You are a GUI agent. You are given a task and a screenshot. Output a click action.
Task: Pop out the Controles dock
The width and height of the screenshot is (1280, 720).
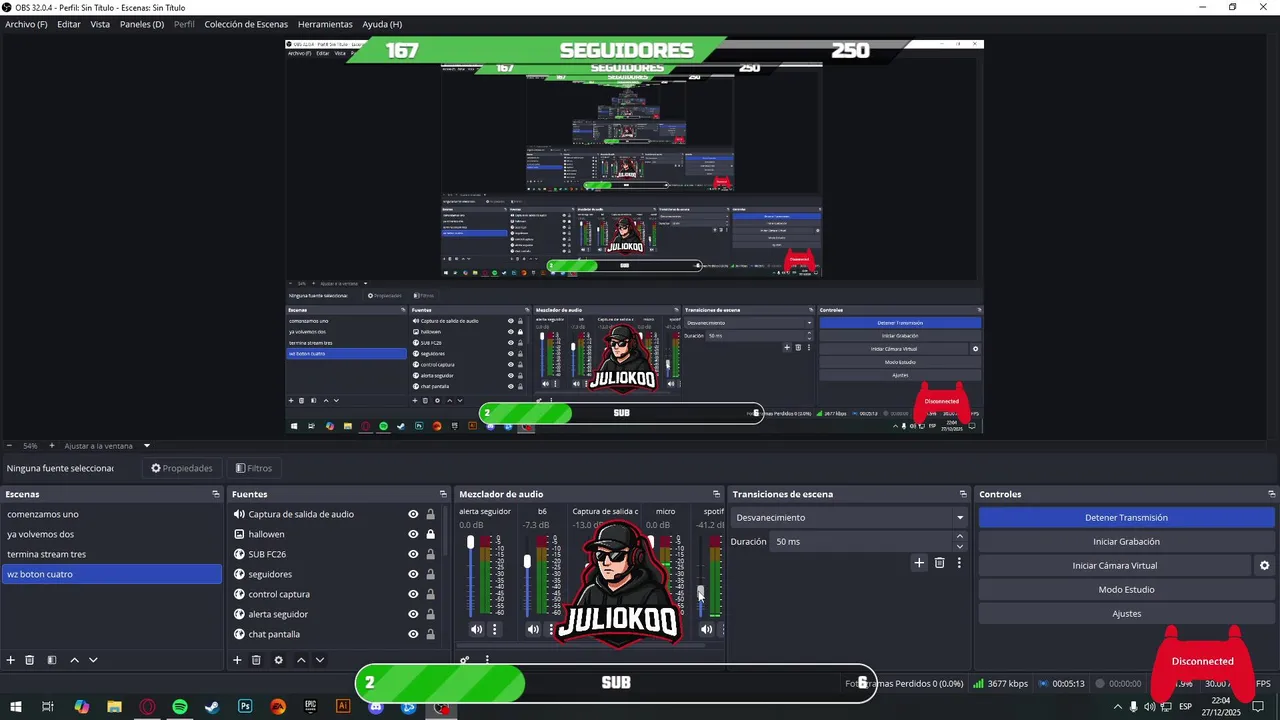click(x=1271, y=494)
